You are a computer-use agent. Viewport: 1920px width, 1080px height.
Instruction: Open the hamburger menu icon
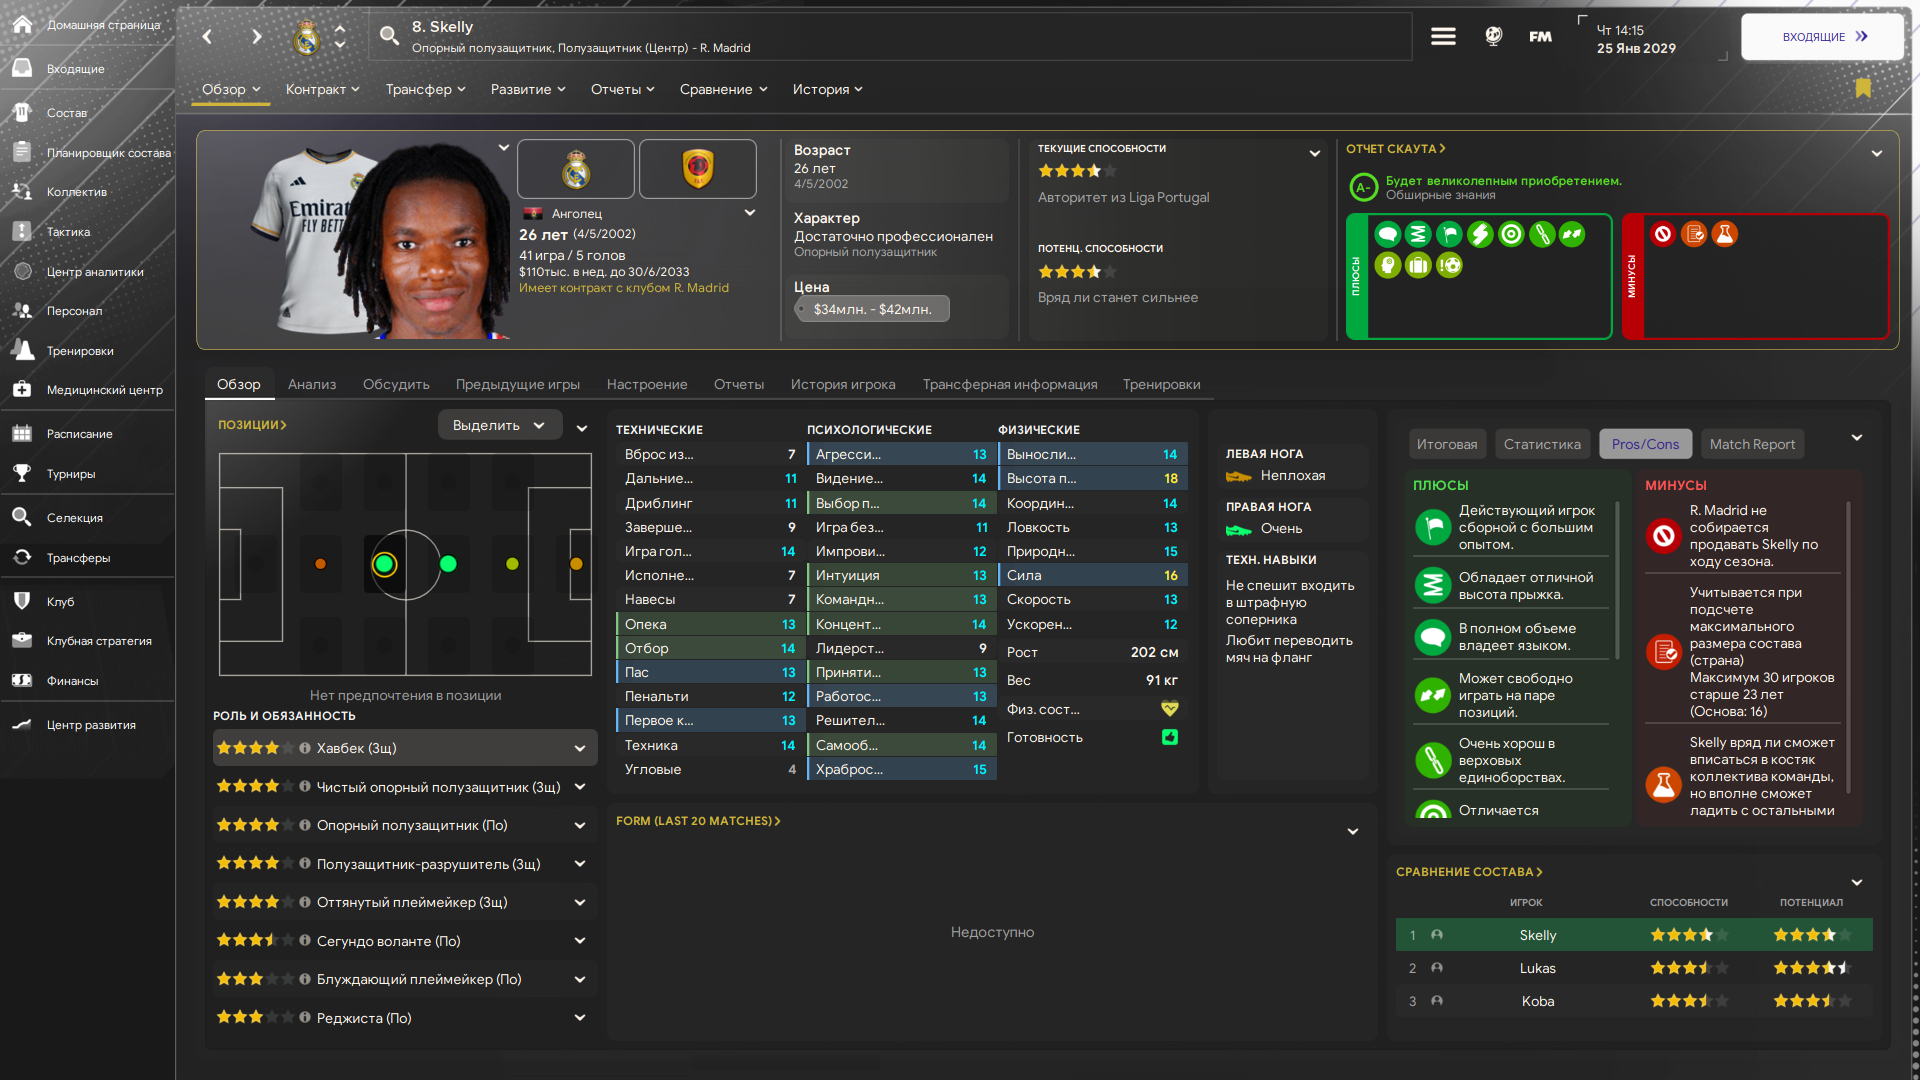pyautogui.click(x=1442, y=37)
